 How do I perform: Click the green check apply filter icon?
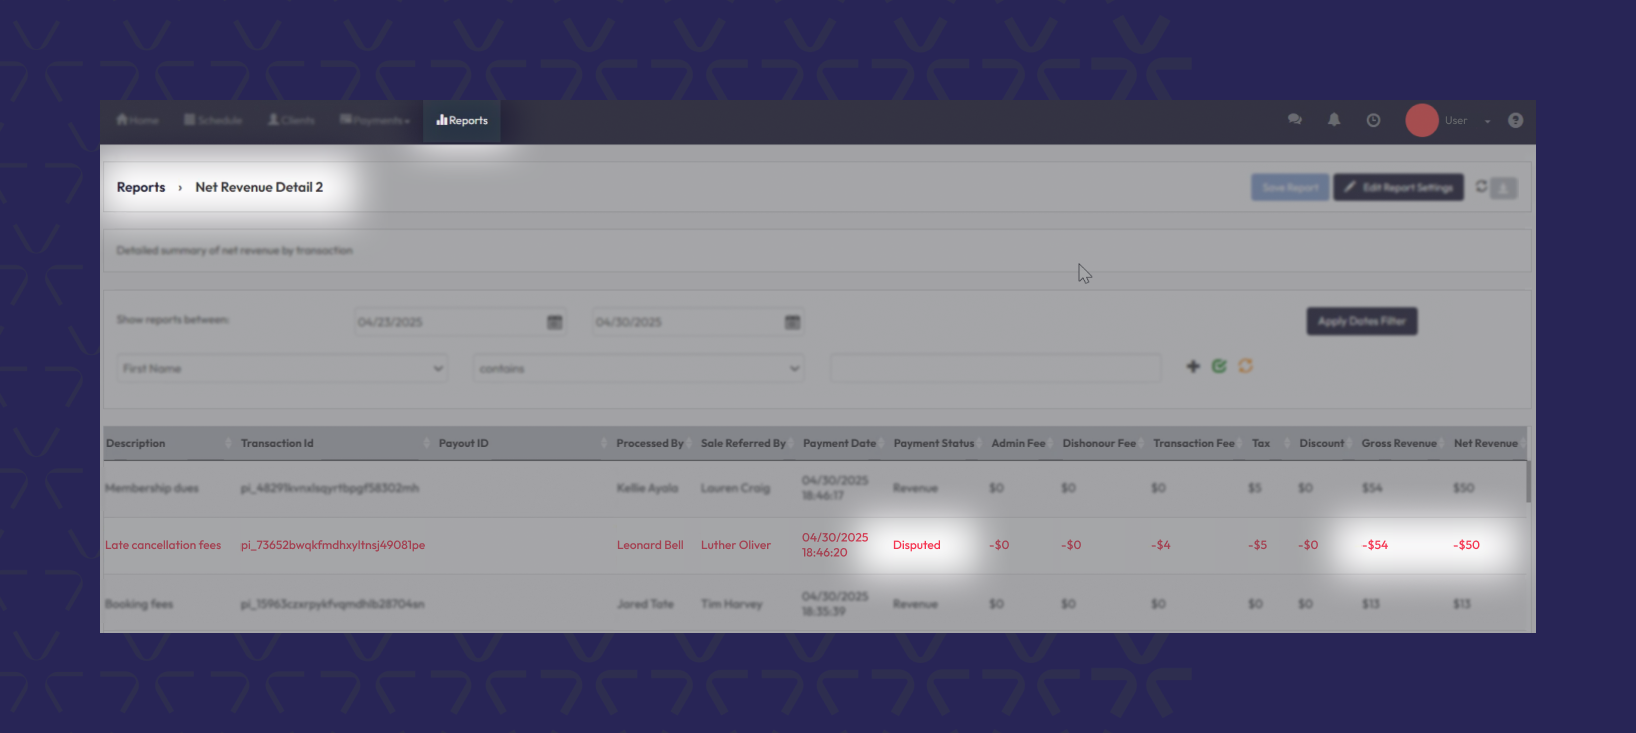(x=1219, y=367)
